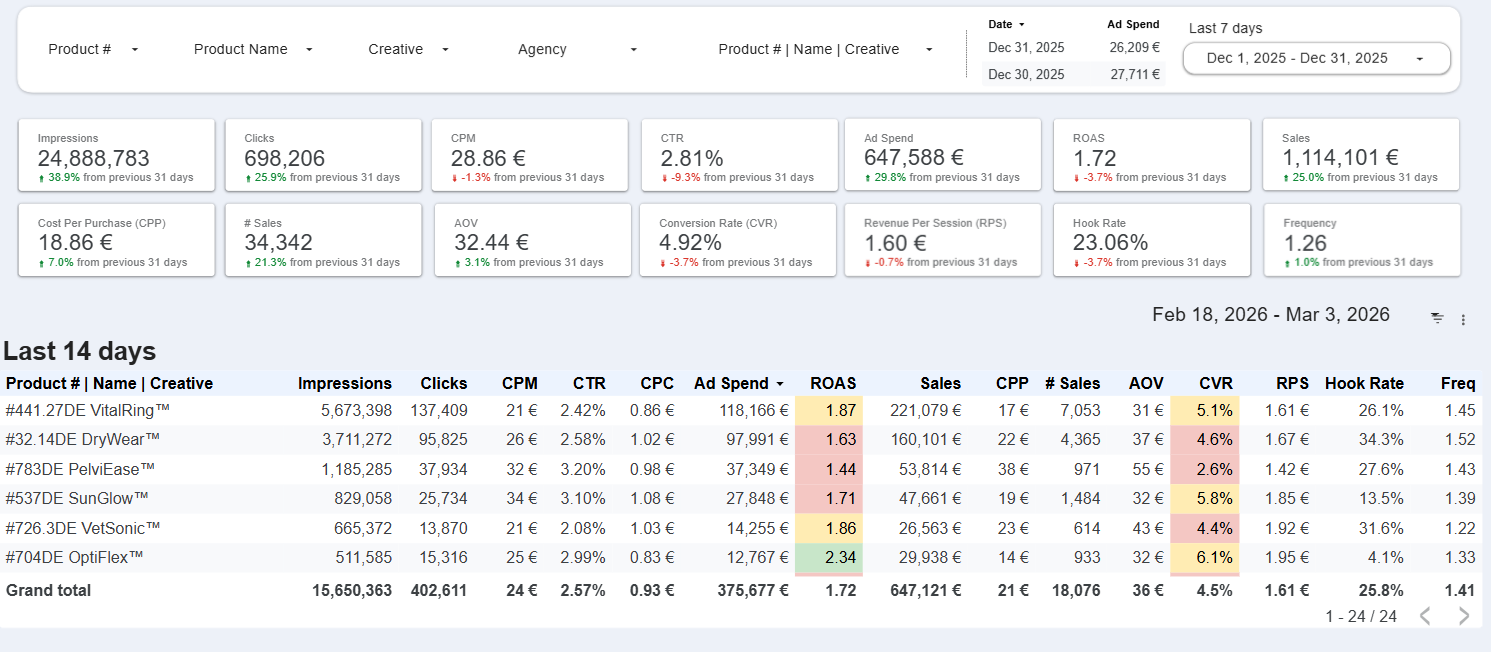Sort table by the Impressions column header

coord(345,383)
